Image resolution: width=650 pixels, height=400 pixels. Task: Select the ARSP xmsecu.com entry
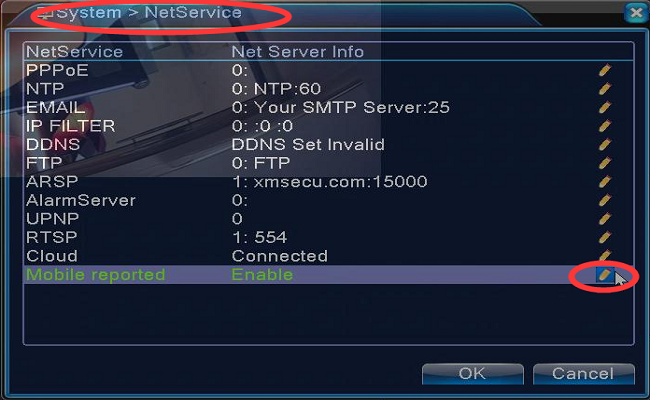328,182
